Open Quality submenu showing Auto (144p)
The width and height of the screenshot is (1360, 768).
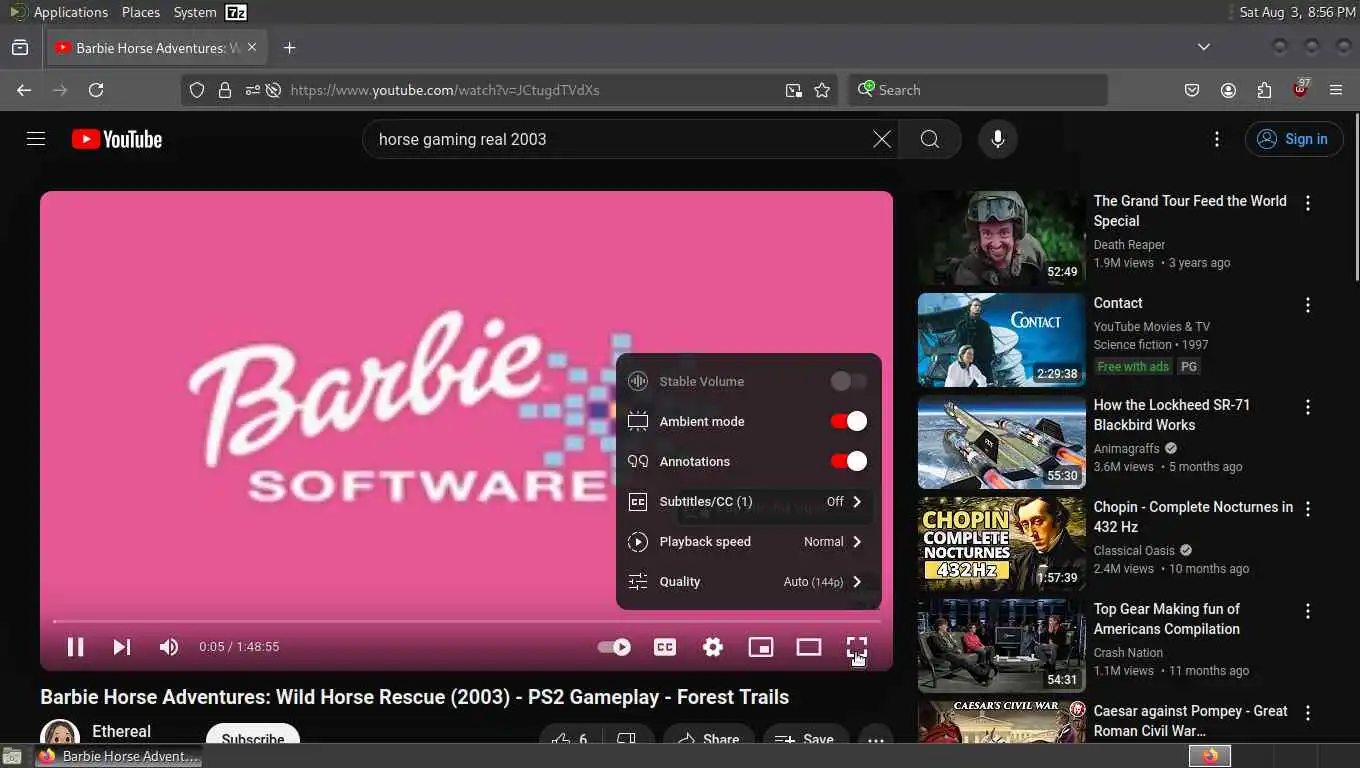748,581
